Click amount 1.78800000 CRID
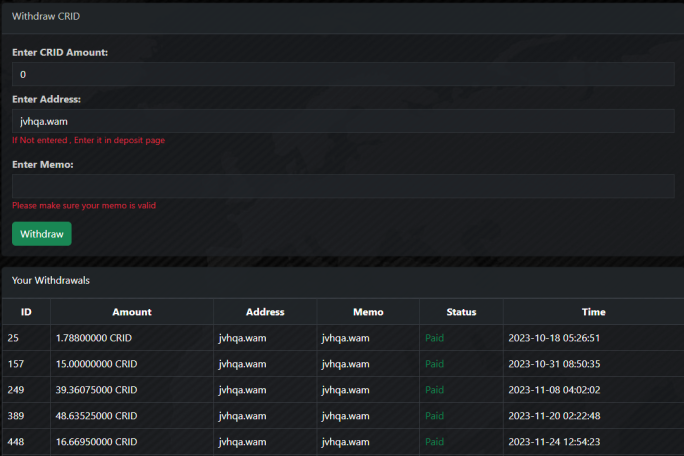Screen dimensions: 684x456 click(94, 338)
